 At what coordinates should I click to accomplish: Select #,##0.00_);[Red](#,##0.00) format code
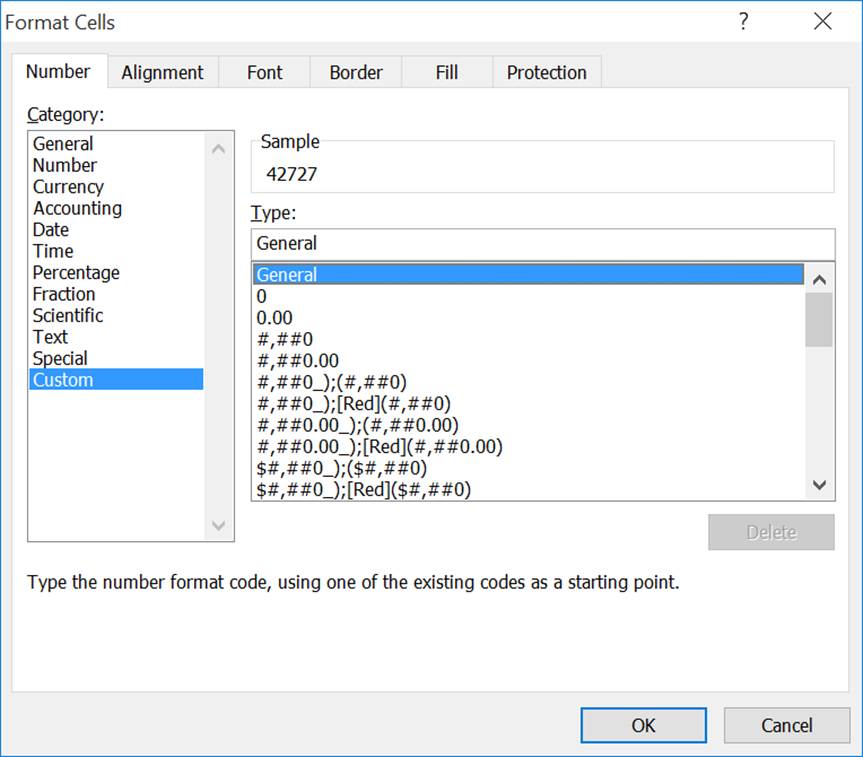(x=528, y=446)
